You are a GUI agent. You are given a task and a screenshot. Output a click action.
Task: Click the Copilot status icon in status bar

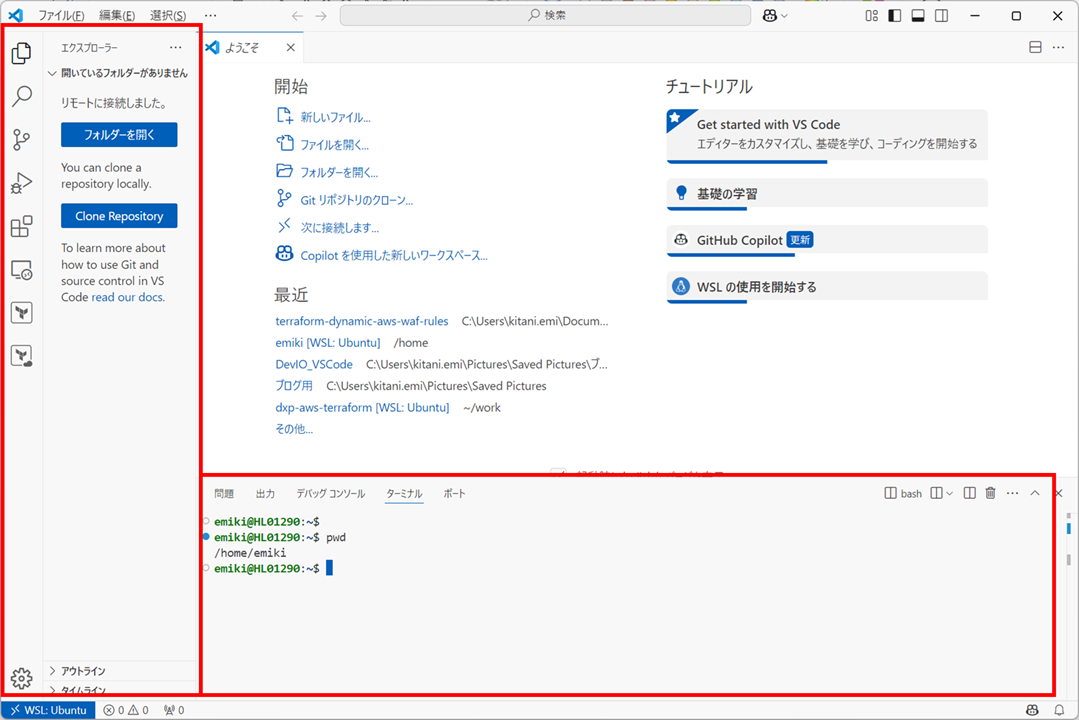coord(1032,710)
